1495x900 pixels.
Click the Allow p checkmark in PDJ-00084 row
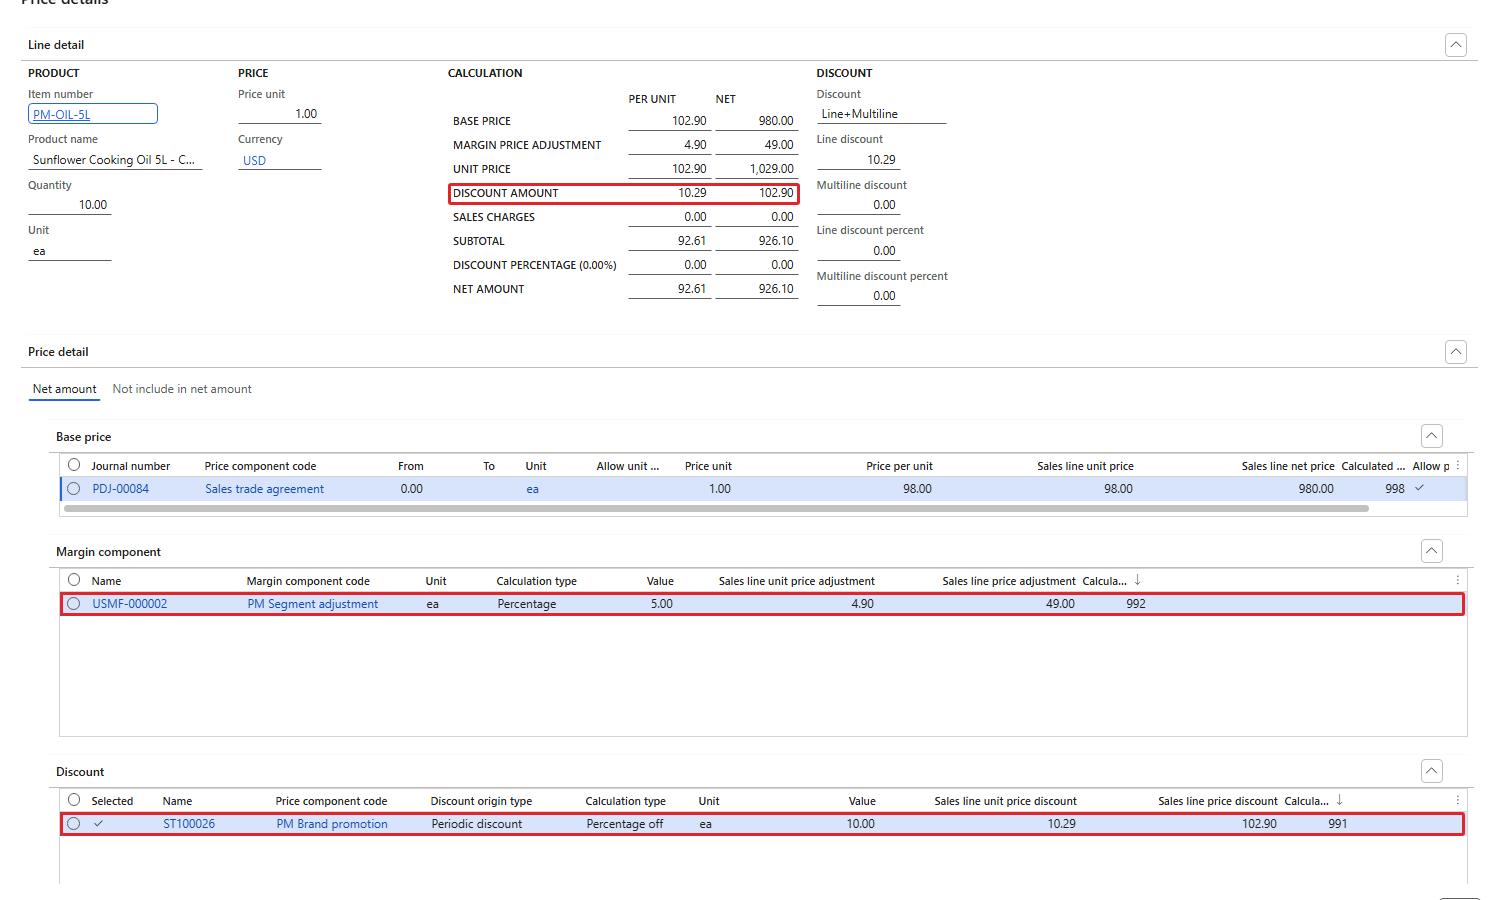tap(1419, 488)
